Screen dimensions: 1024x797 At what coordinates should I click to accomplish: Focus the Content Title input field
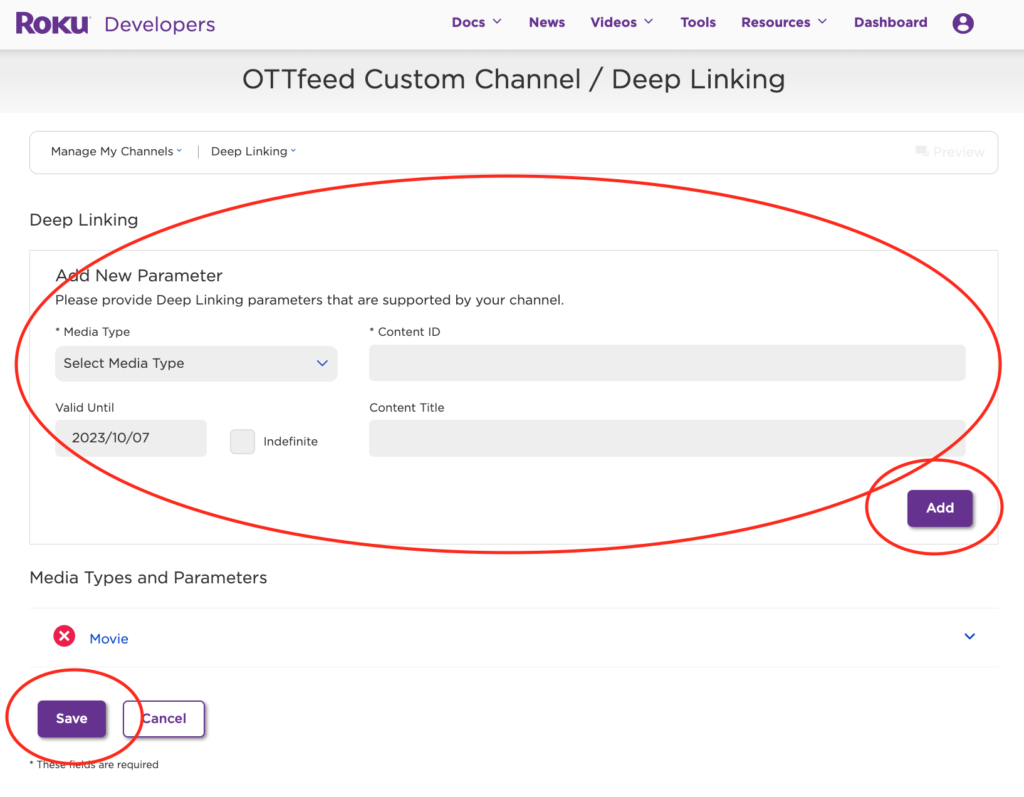coord(667,438)
